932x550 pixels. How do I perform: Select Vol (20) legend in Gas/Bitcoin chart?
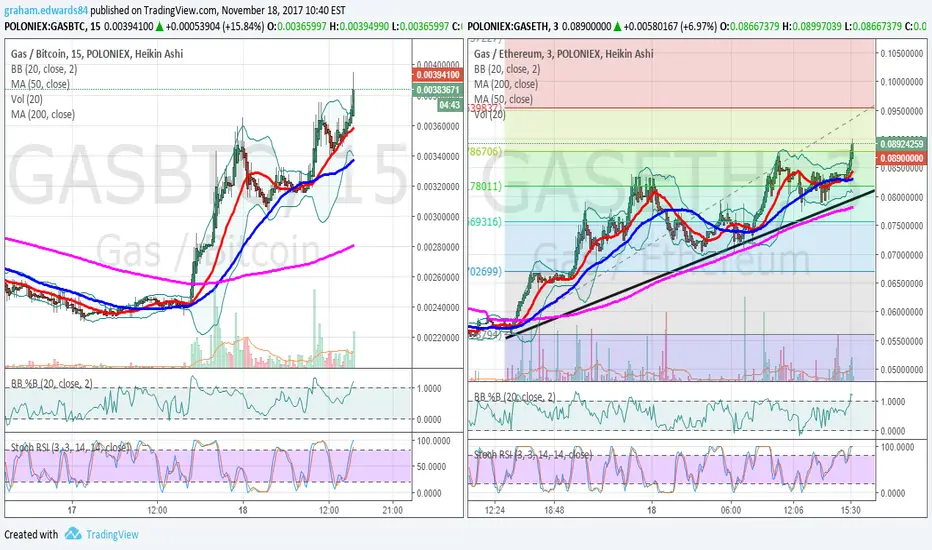pos(27,99)
